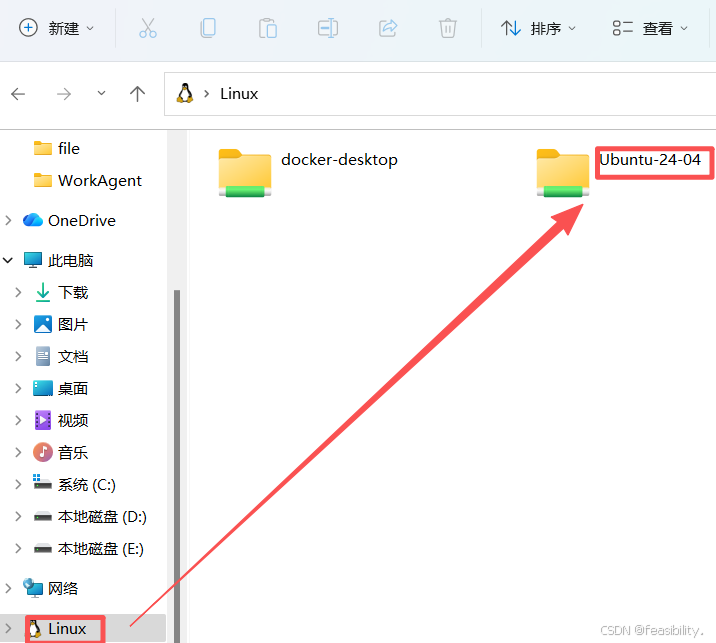Expand the Linux tree node

[x=8, y=629]
